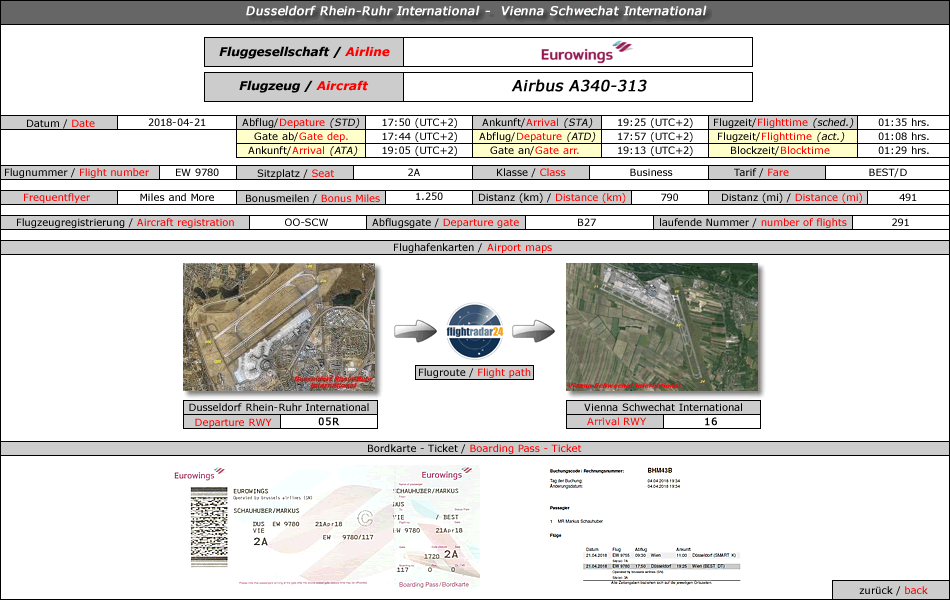The width and height of the screenshot is (950, 600).
Task: Select scheduled flighttime 01:35 hrs.
Action: click(903, 122)
